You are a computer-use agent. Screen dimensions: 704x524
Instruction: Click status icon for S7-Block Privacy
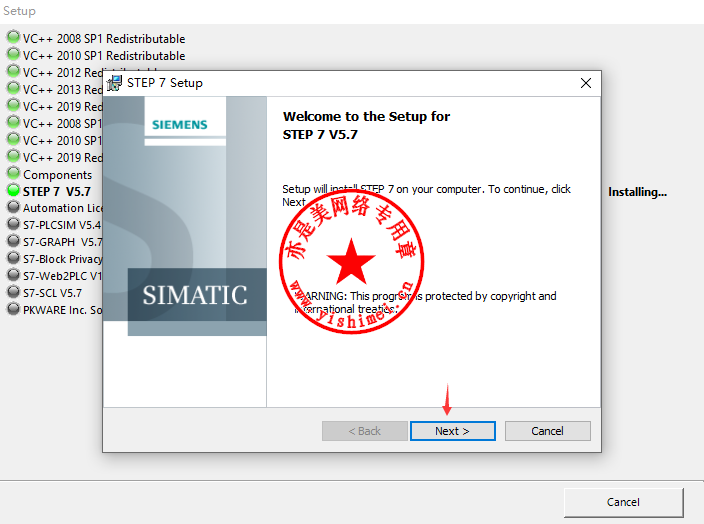tap(13, 258)
